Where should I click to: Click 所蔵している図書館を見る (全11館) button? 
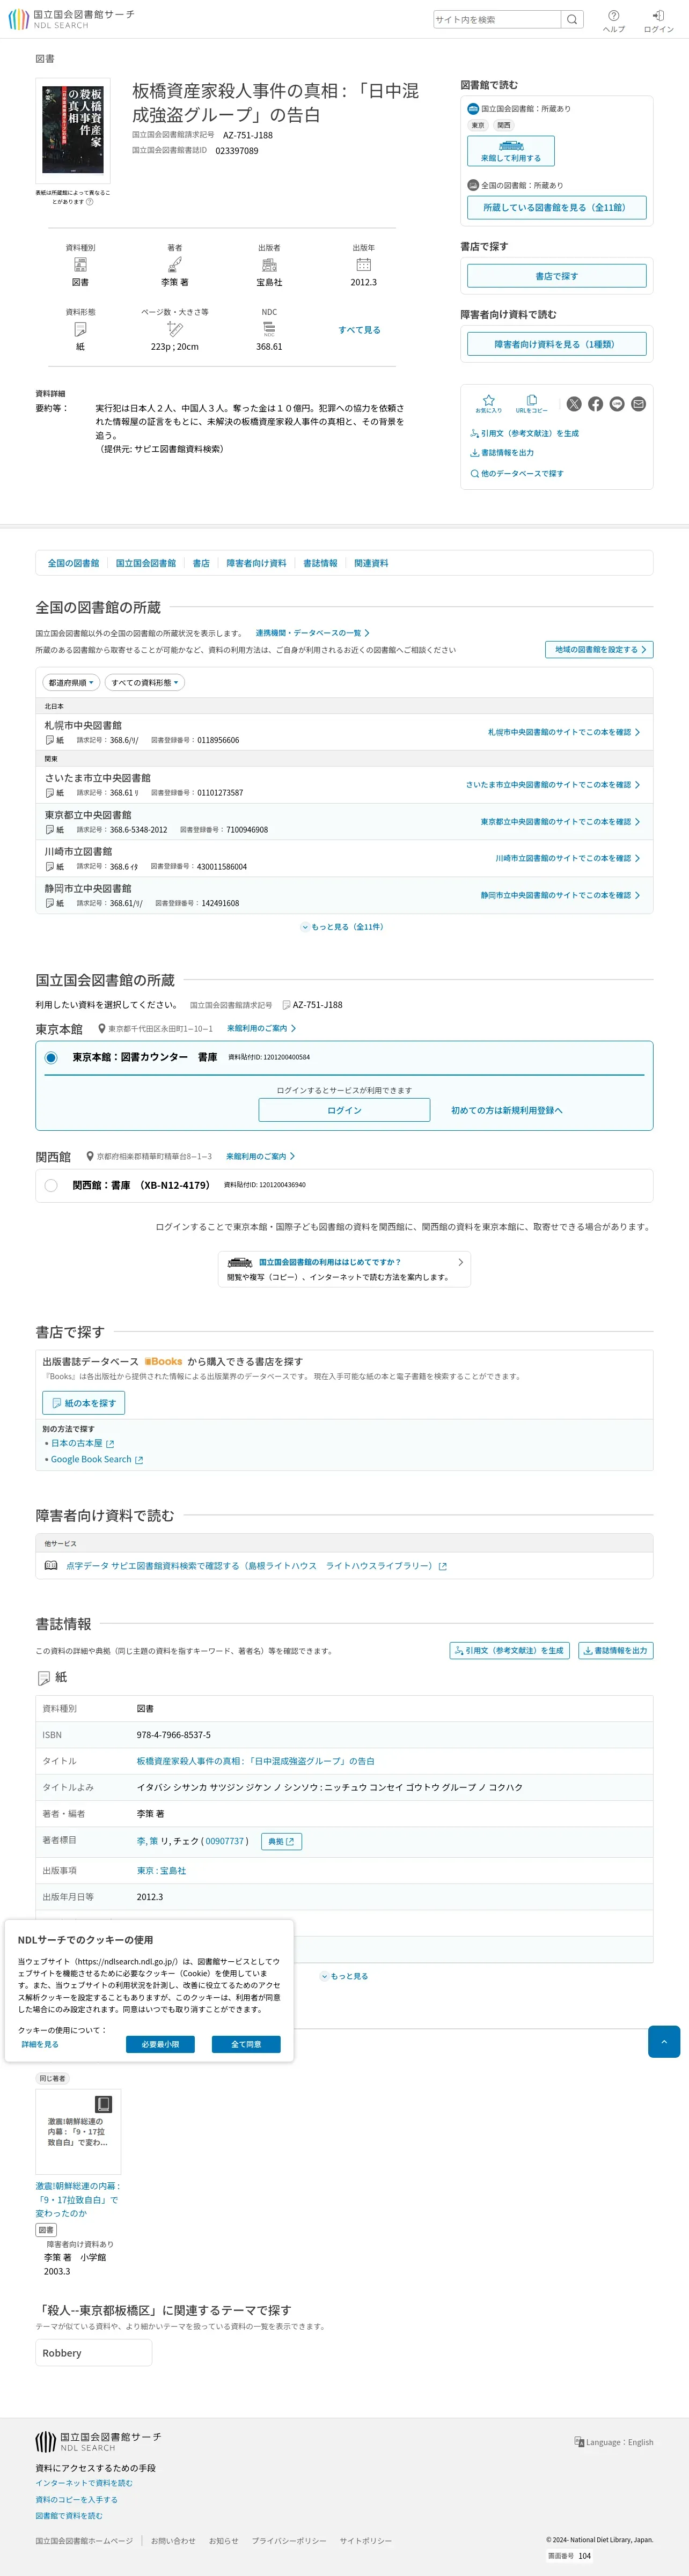tap(557, 207)
